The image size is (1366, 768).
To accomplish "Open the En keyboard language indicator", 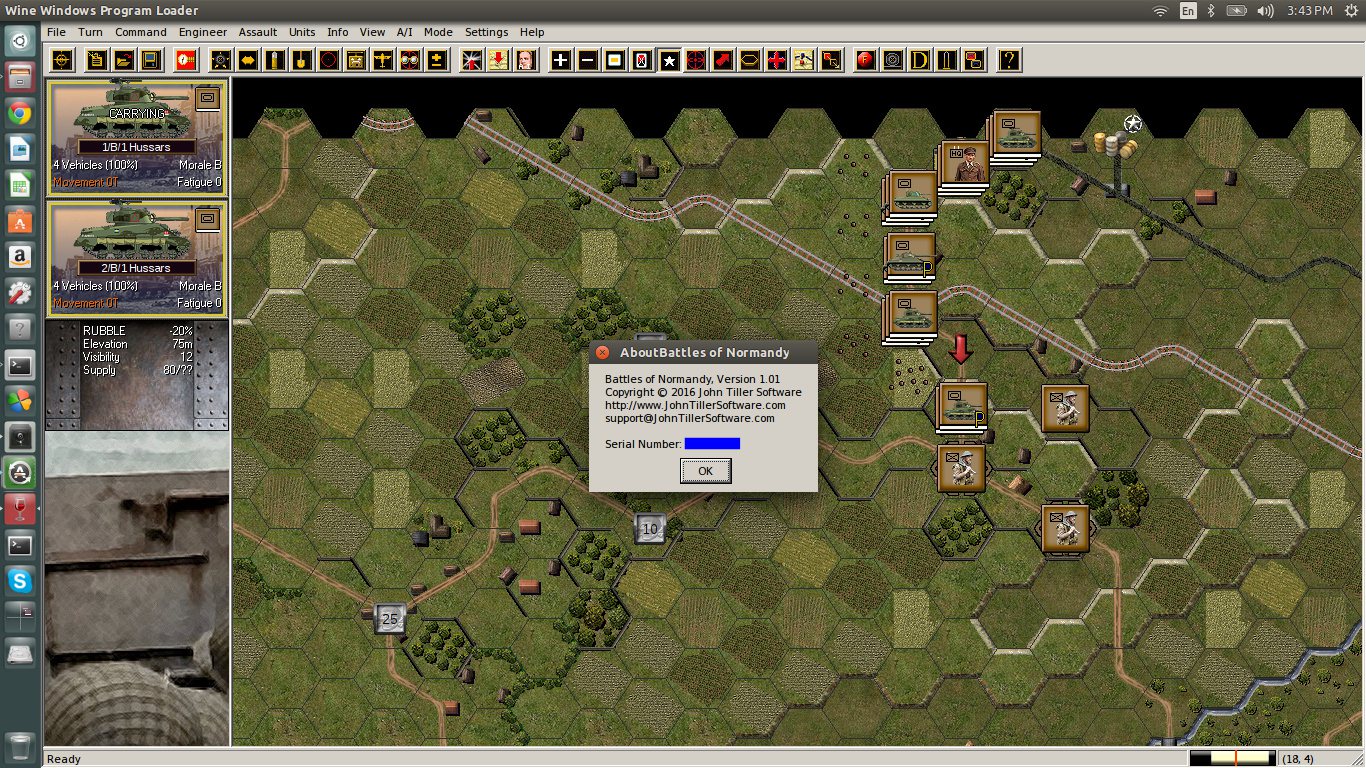I will click(1188, 11).
